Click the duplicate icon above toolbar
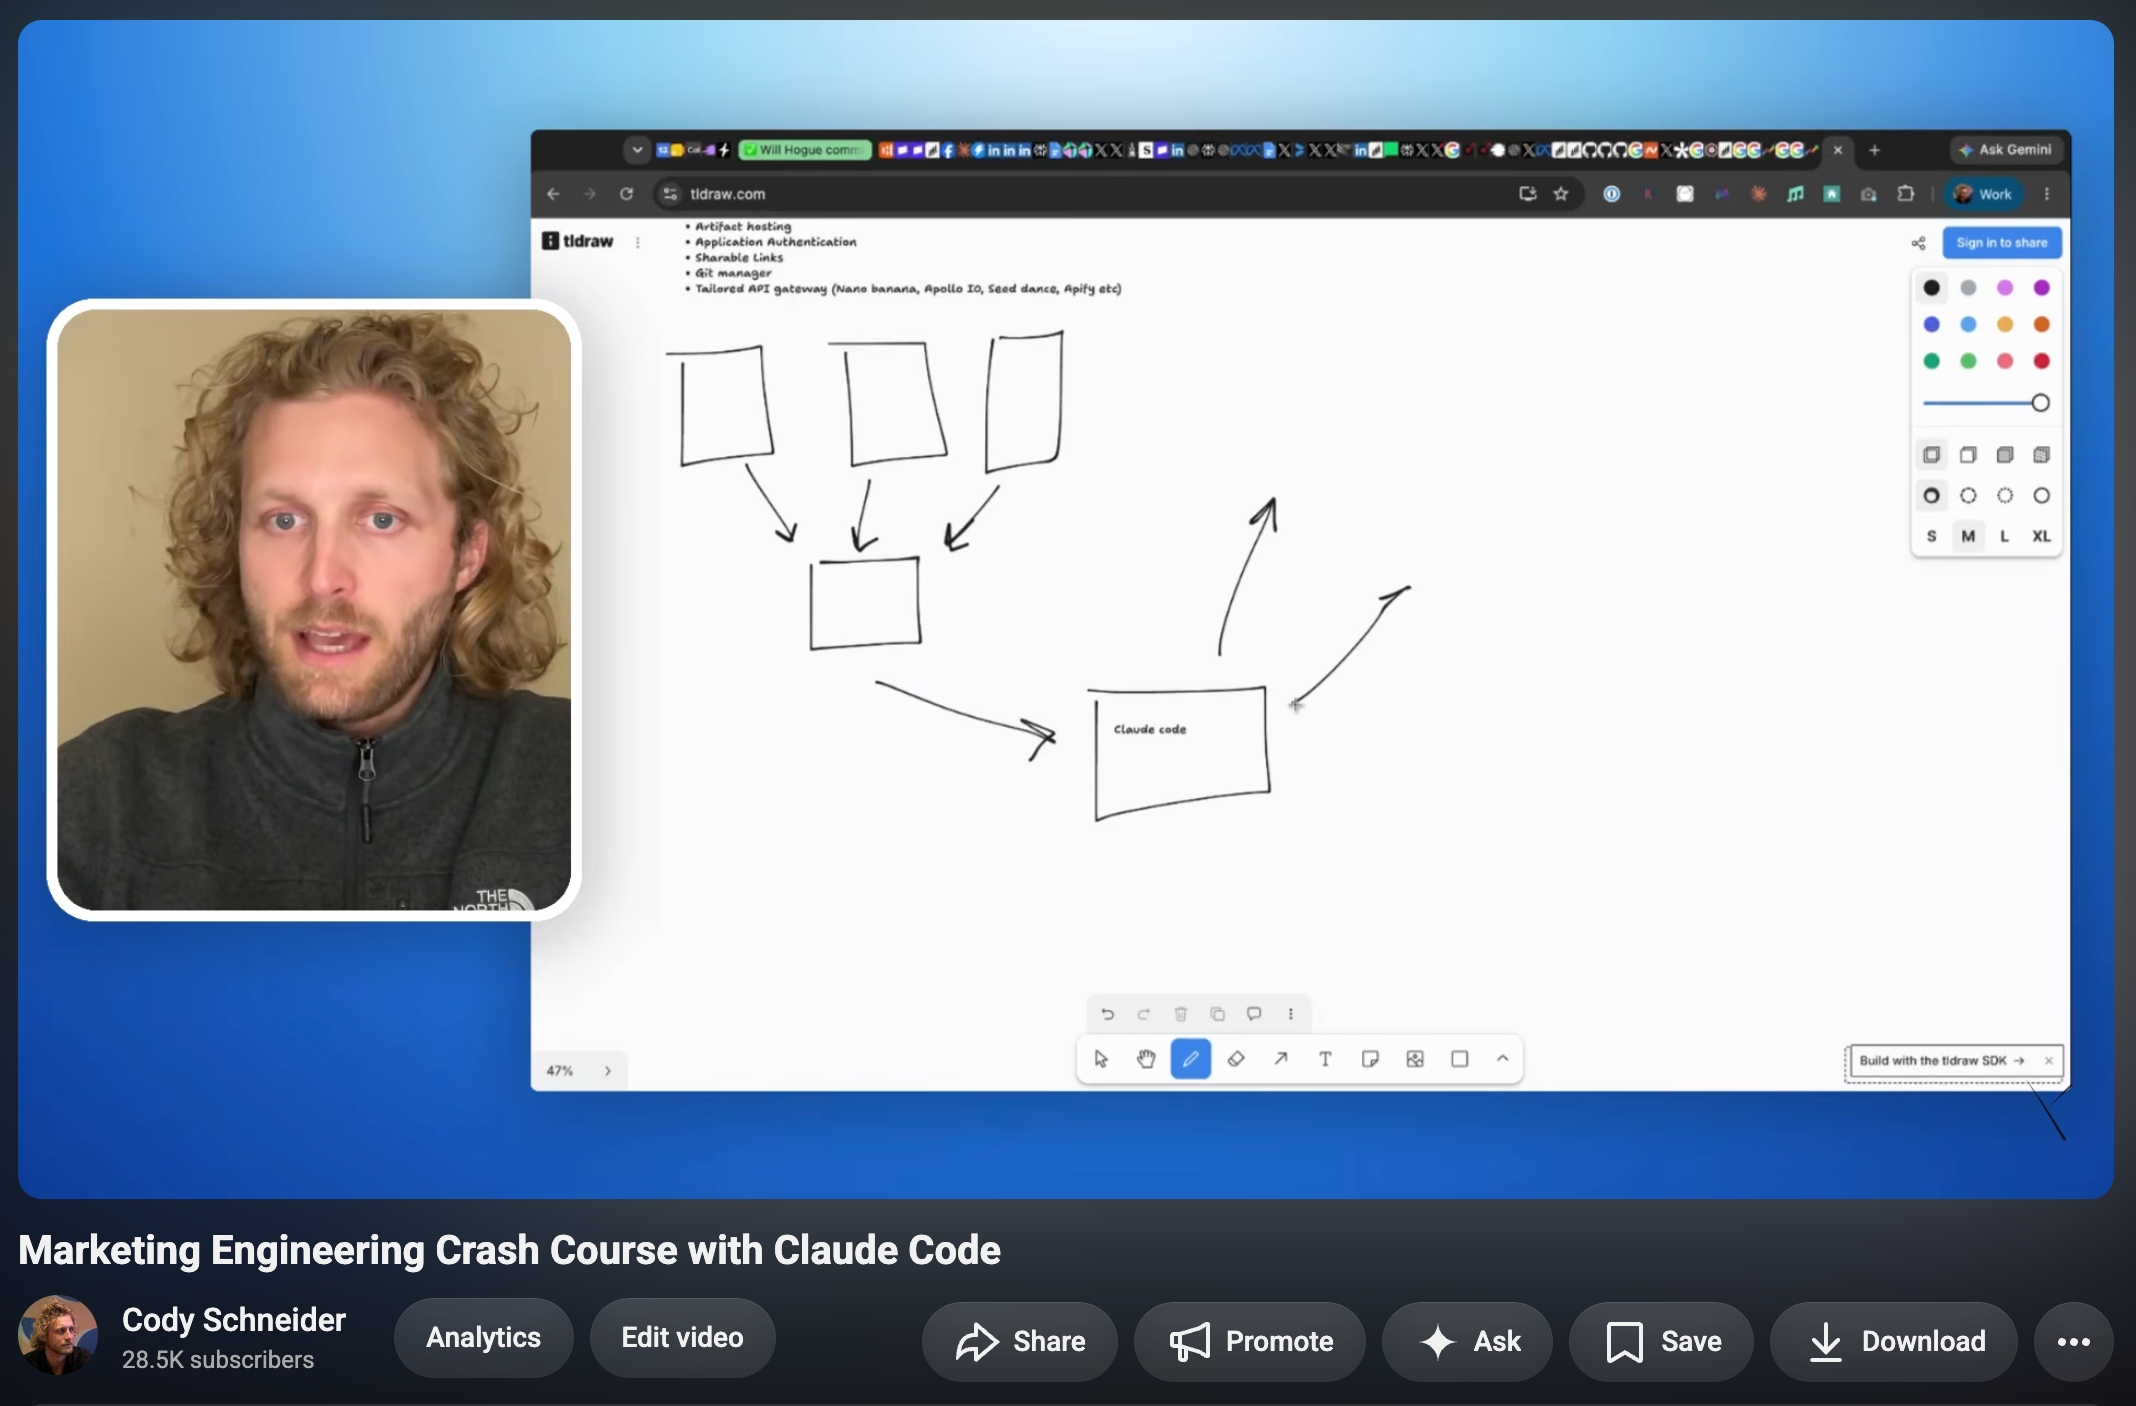This screenshot has width=2136, height=1406. (x=1217, y=1014)
